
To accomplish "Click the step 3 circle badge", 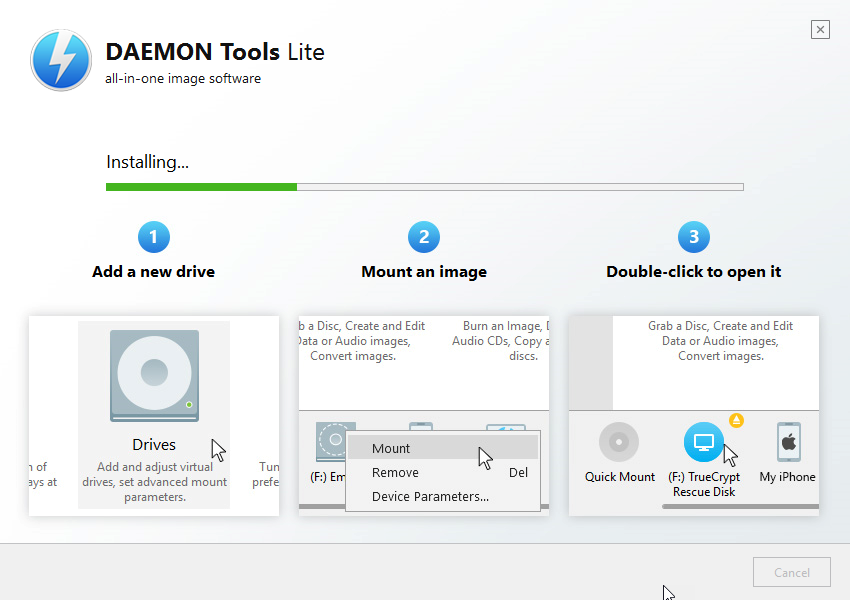I will tap(694, 237).
